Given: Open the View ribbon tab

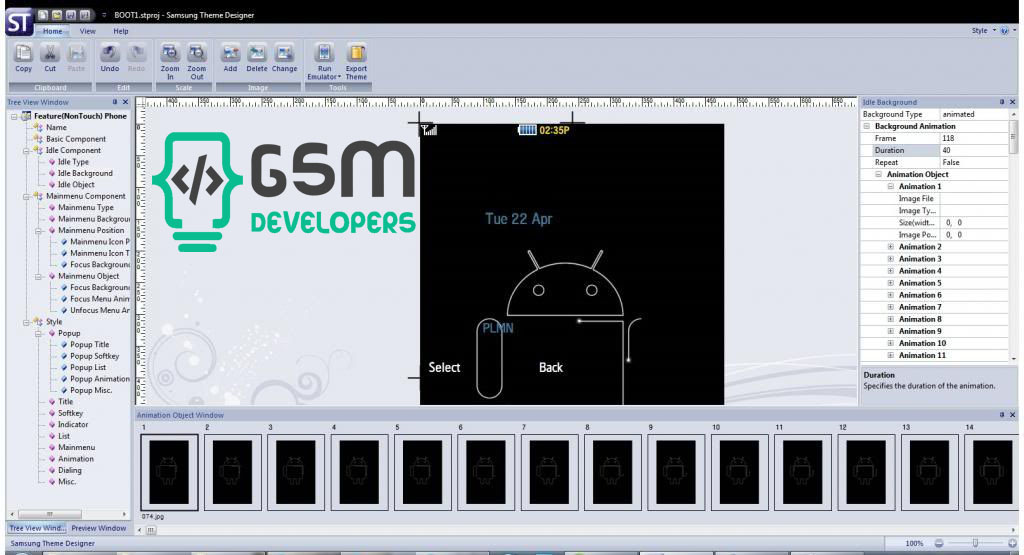Looking at the screenshot, I should [88, 31].
